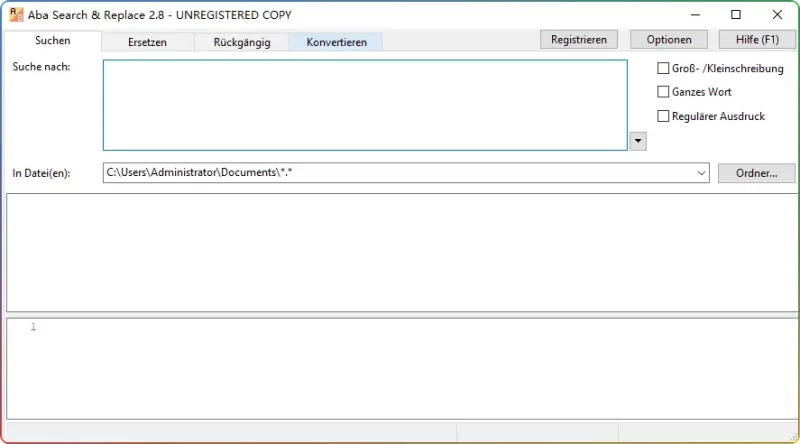Open the Ersetzen tab
Image resolution: width=800 pixels, height=444 pixels.
pyautogui.click(x=147, y=42)
